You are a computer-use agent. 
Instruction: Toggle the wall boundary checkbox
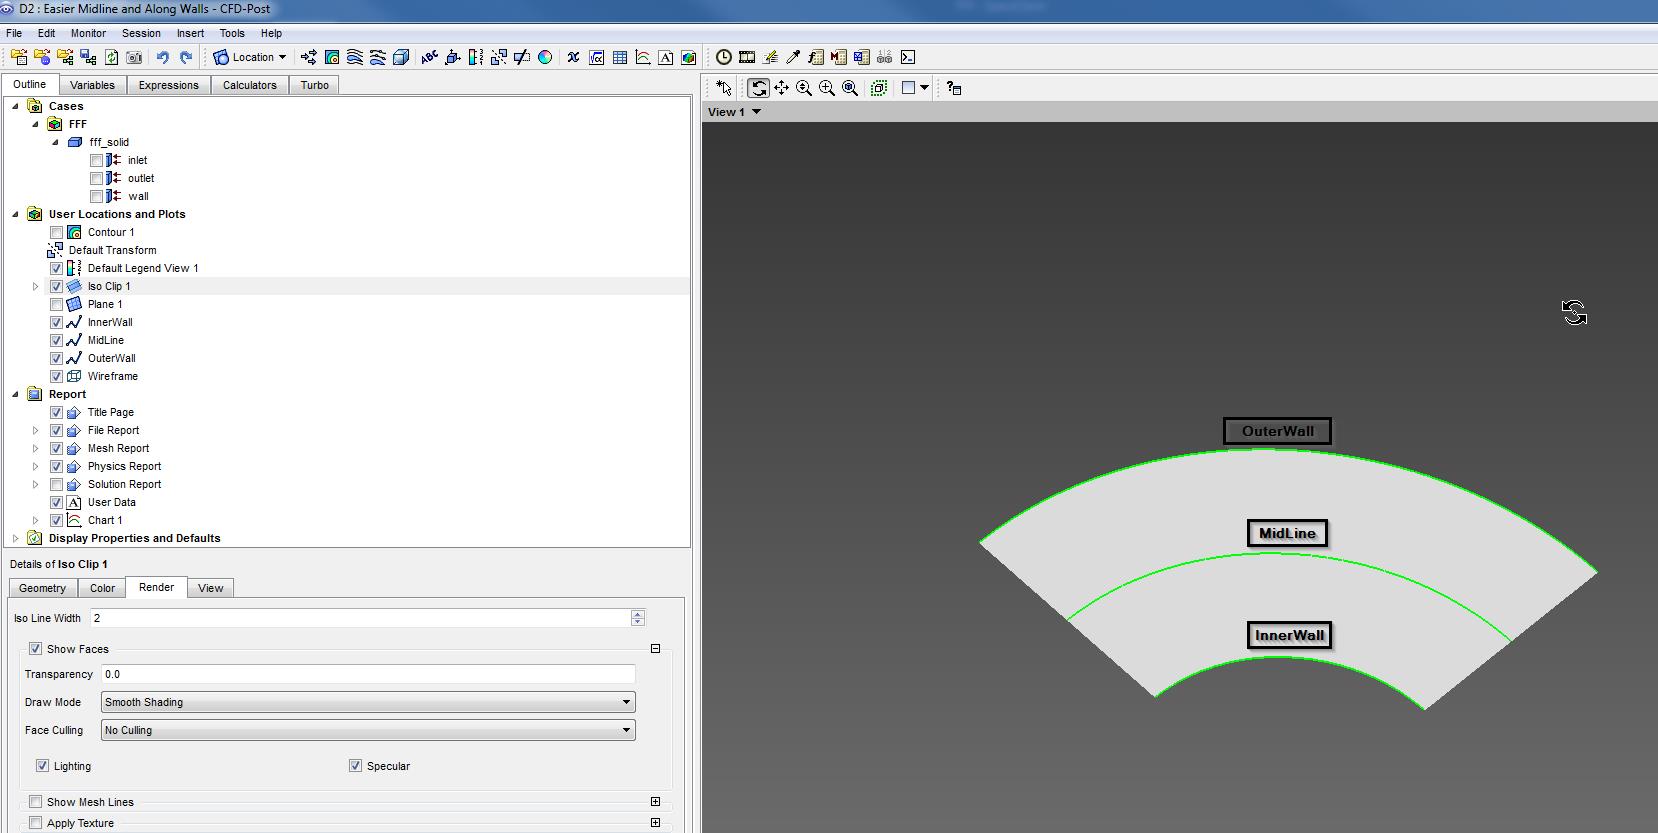pos(97,196)
